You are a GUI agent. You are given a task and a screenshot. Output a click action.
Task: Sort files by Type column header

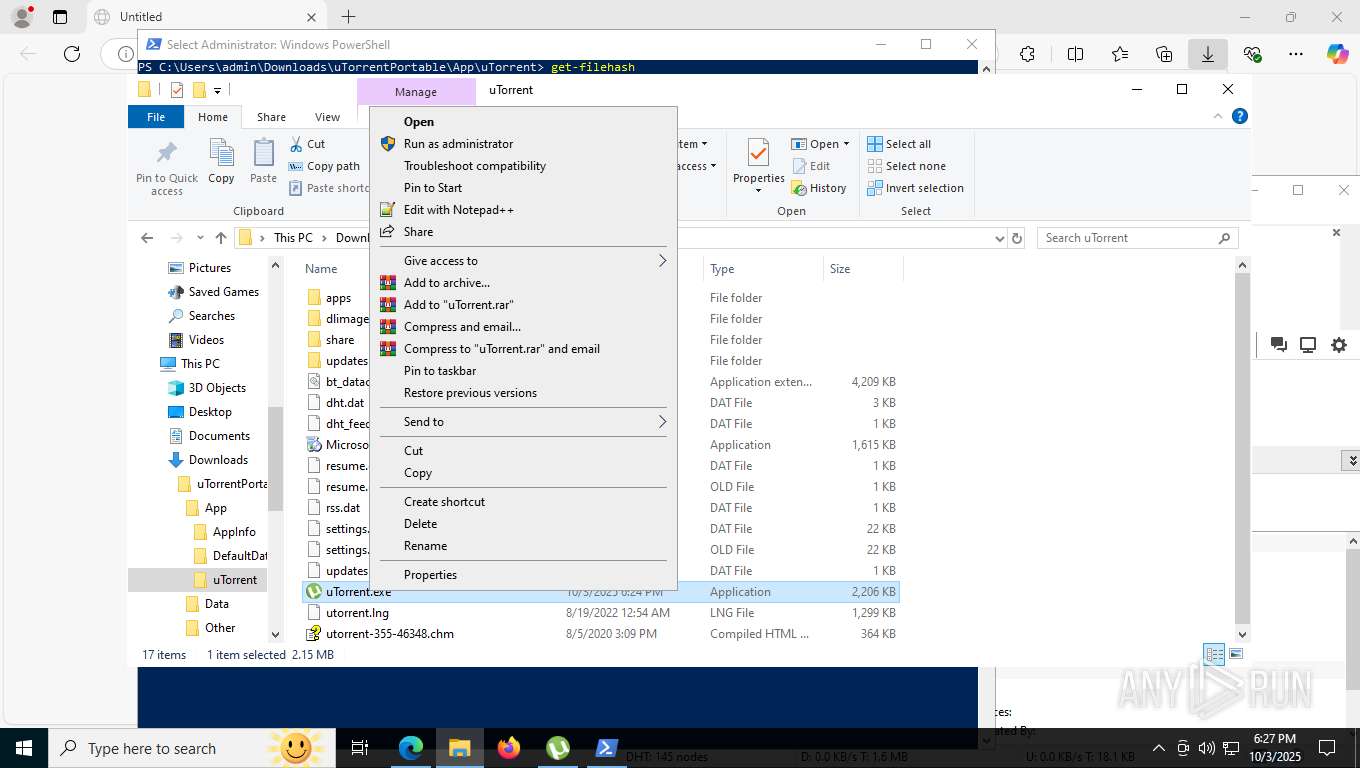[763, 269]
